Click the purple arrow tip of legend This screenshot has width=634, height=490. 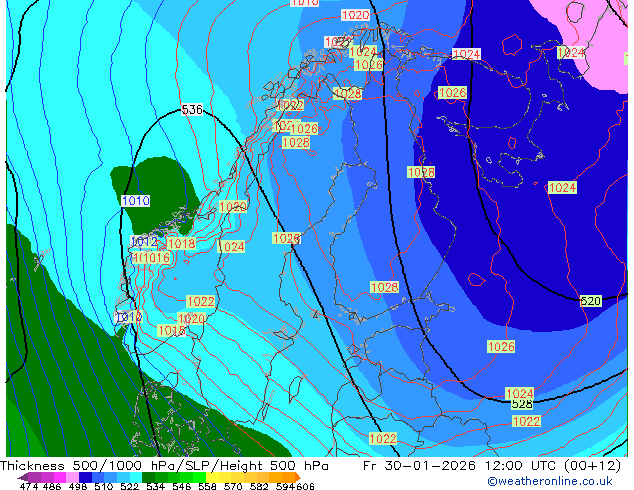coord(22,477)
